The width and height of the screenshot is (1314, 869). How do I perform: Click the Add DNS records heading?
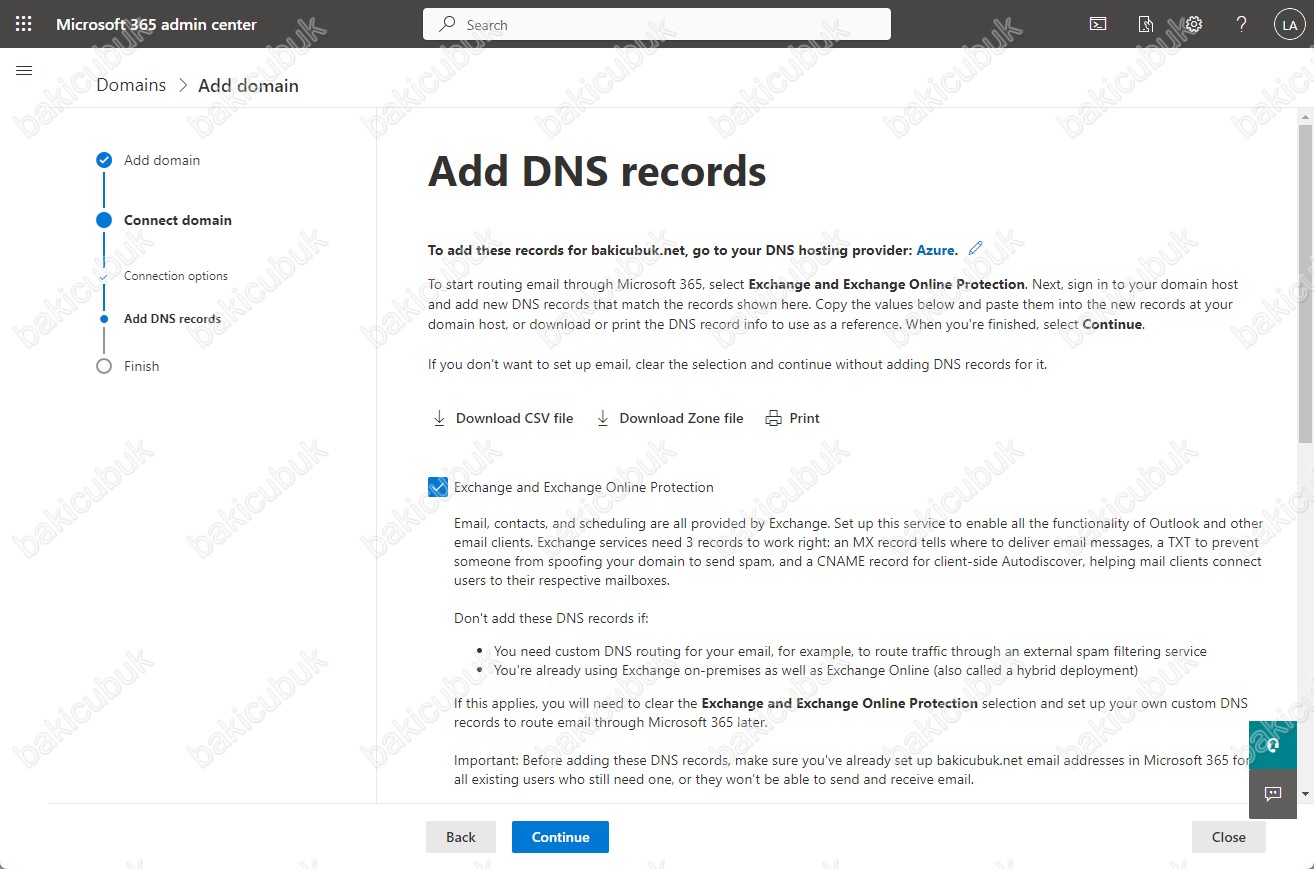tap(597, 172)
